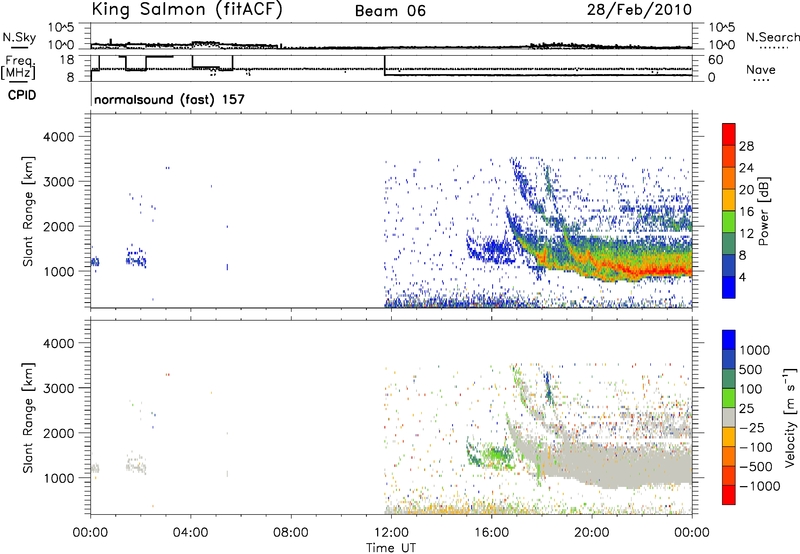This screenshot has height=554, width=800.
Task: Select the 4000 tick on the power panel
Action: tap(59, 137)
